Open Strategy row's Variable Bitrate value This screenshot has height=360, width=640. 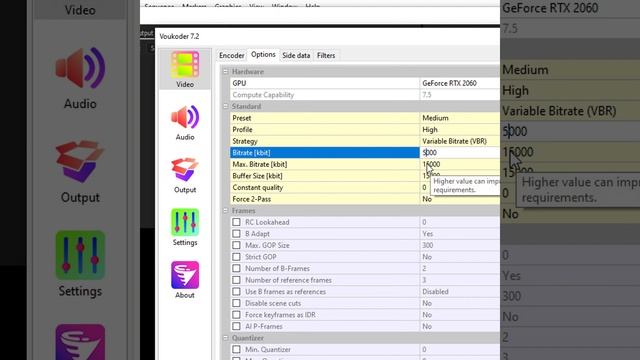pyautogui.click(x=460, y=141)
